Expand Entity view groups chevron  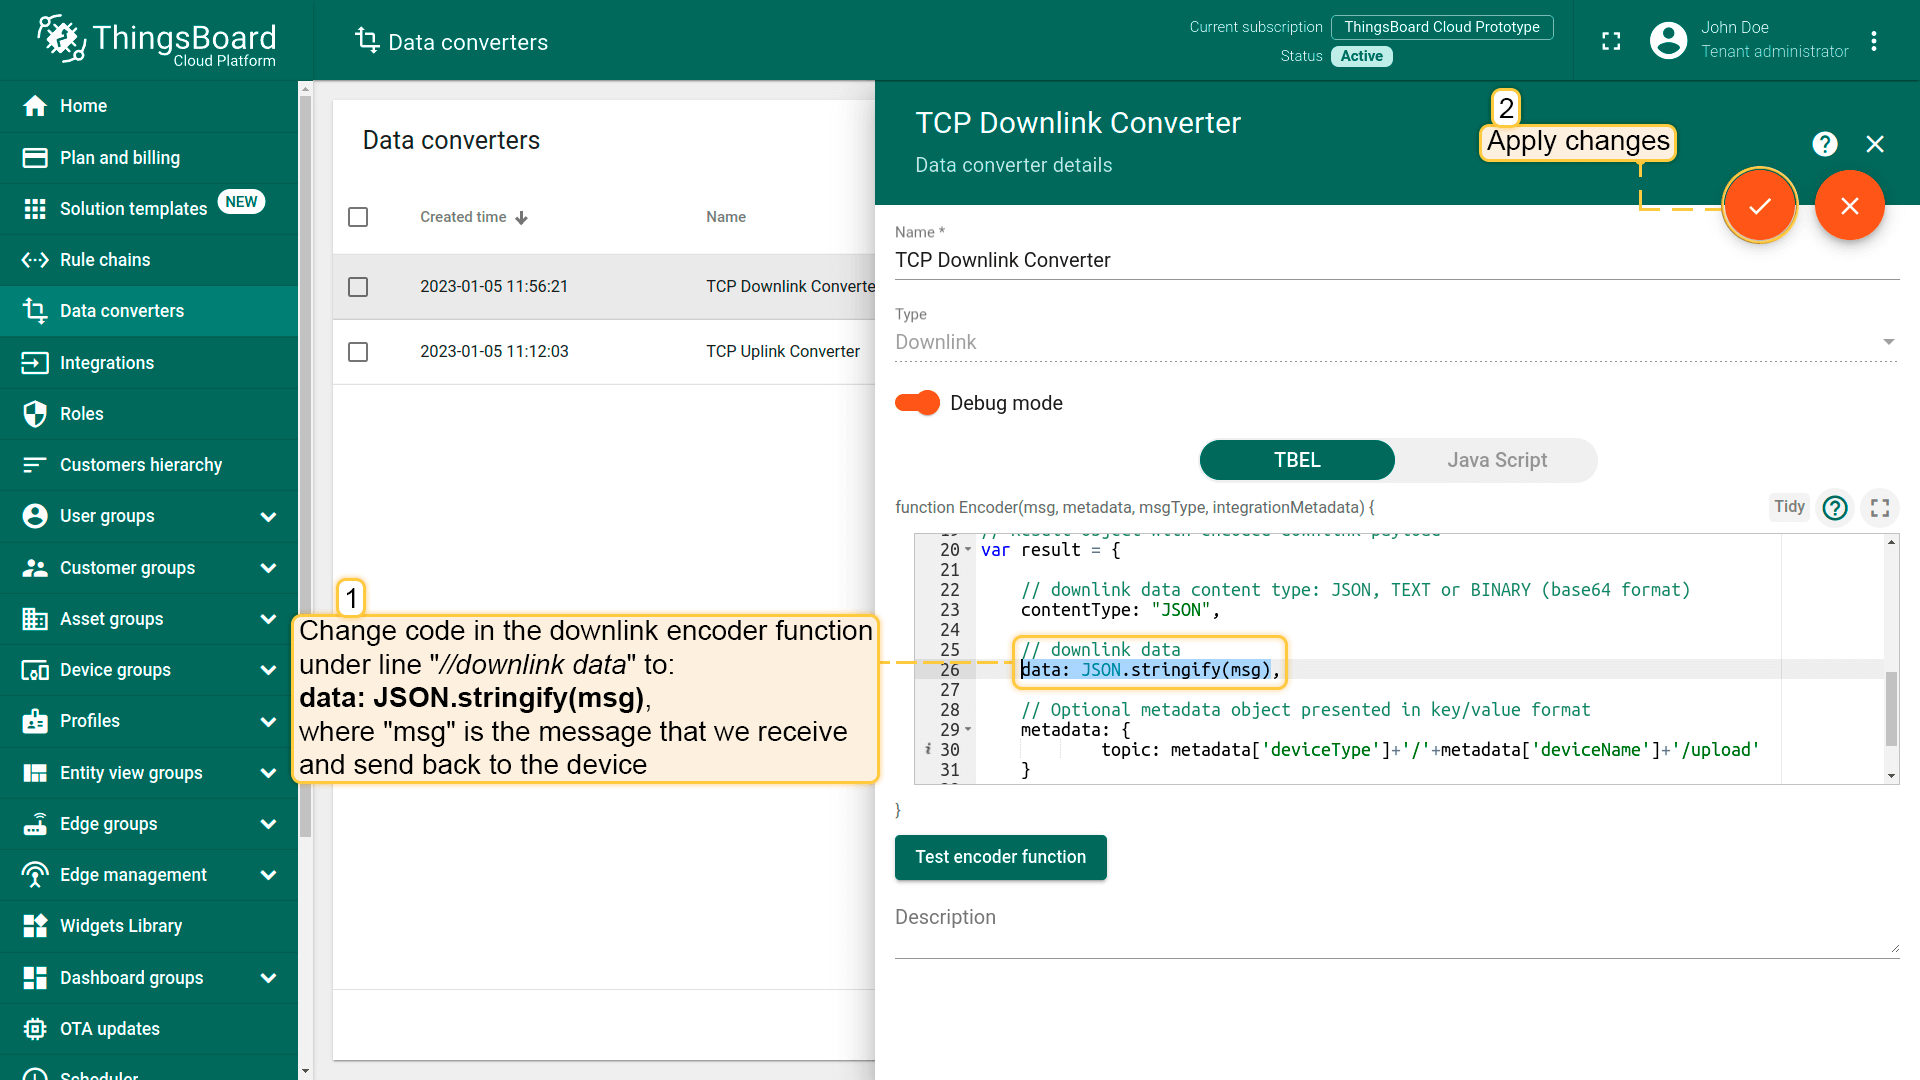pyautogui.click(x=268, y=773)
